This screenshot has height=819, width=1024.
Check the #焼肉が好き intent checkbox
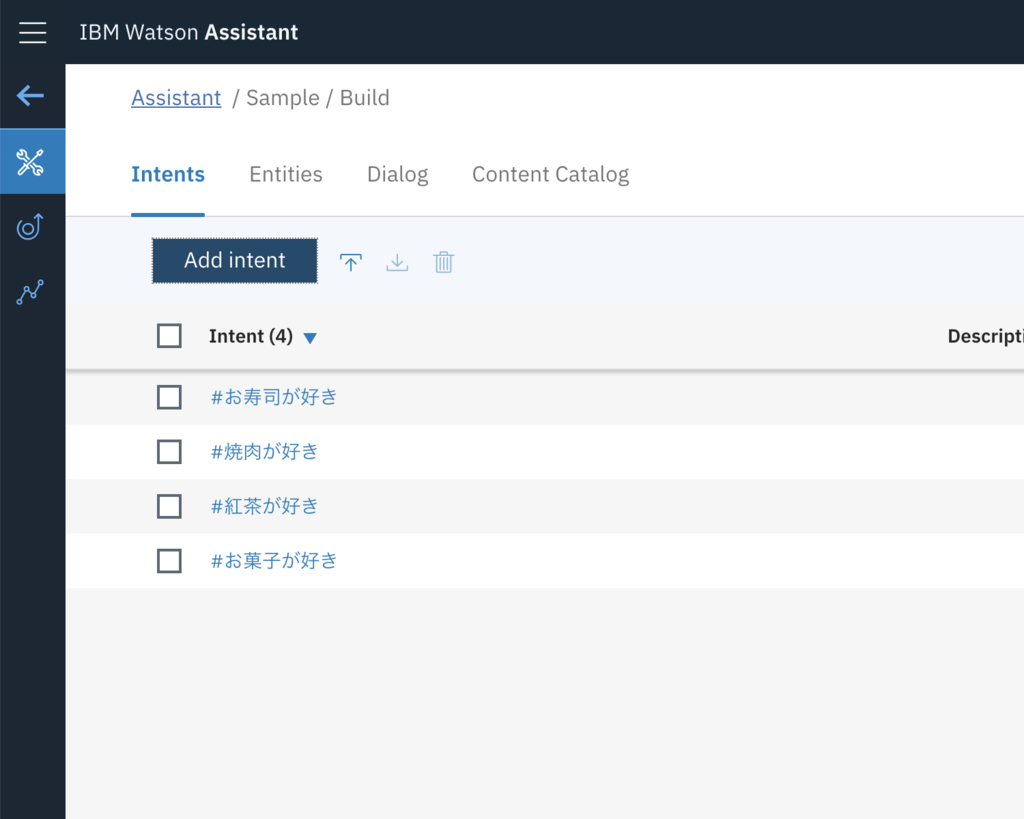169,452
